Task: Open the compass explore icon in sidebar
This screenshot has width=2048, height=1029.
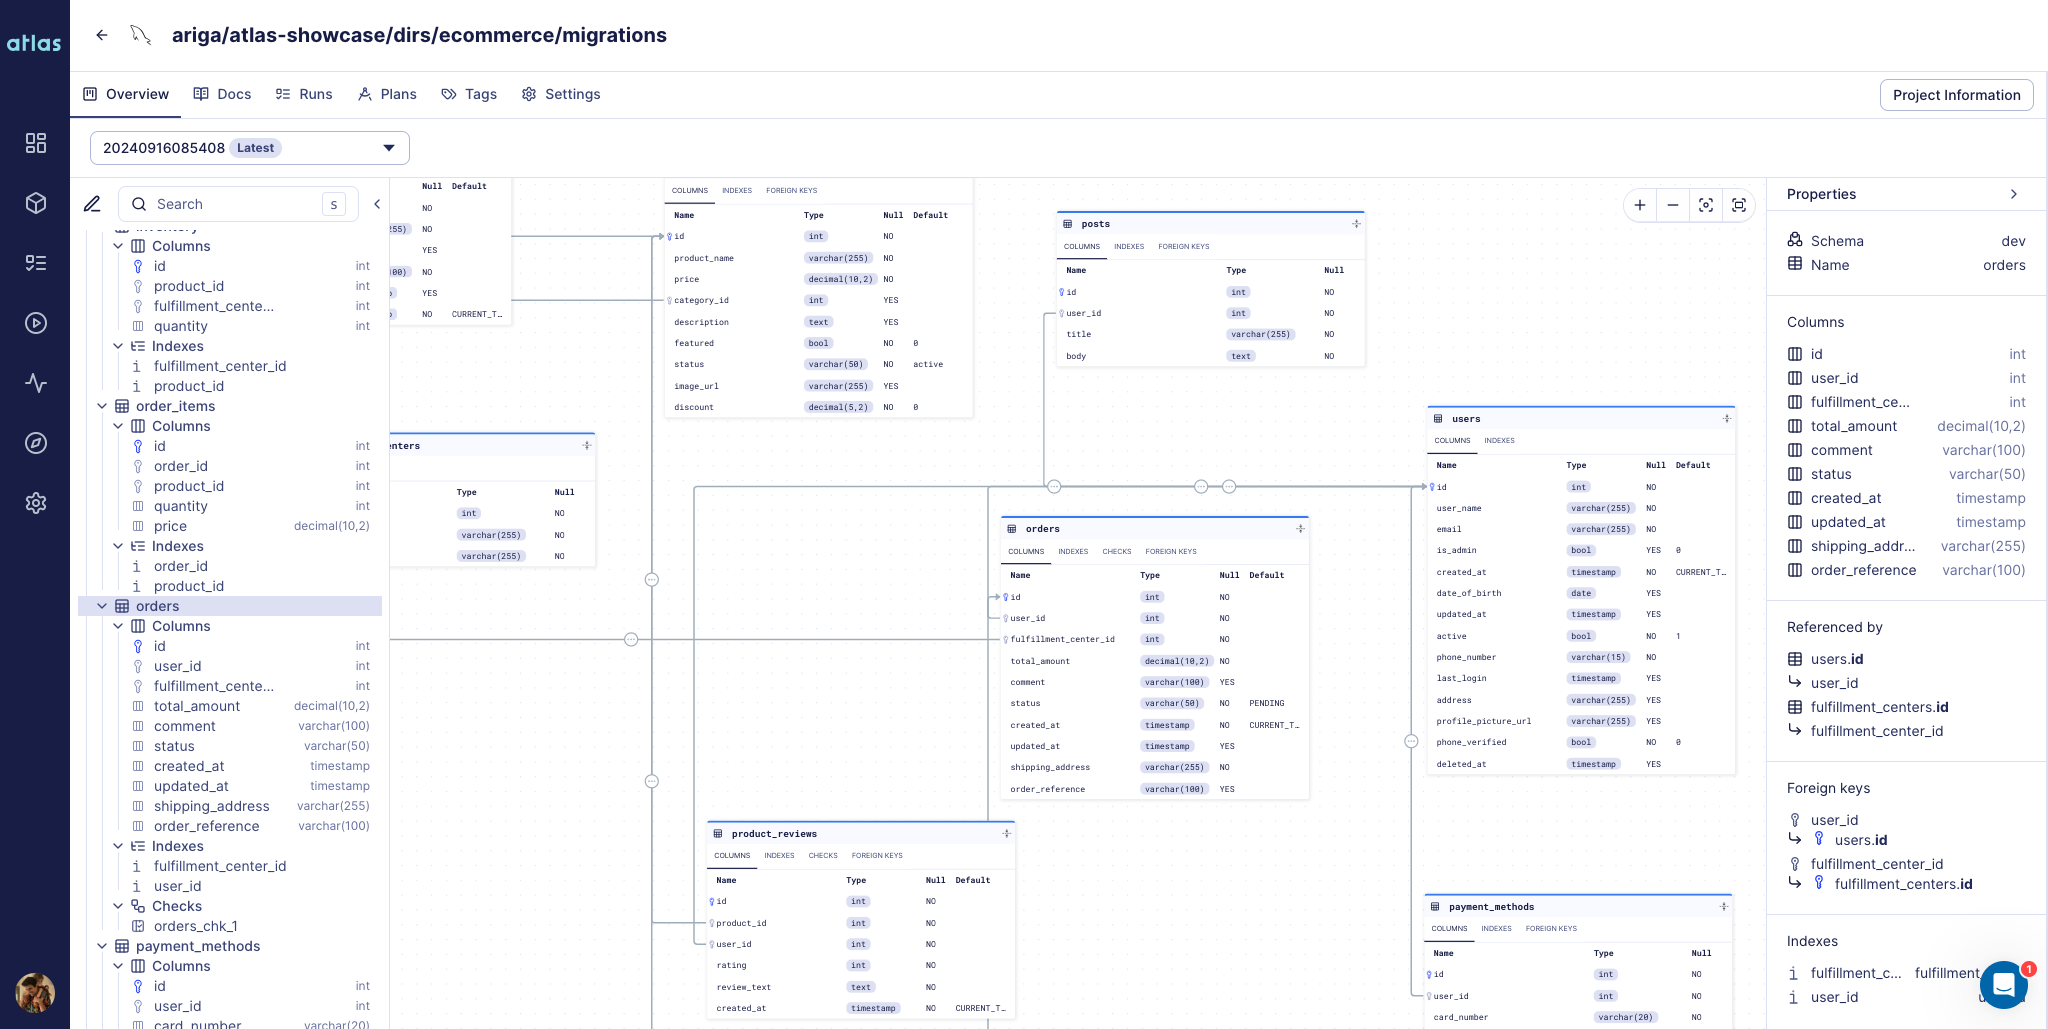Action: pos(36,443)
